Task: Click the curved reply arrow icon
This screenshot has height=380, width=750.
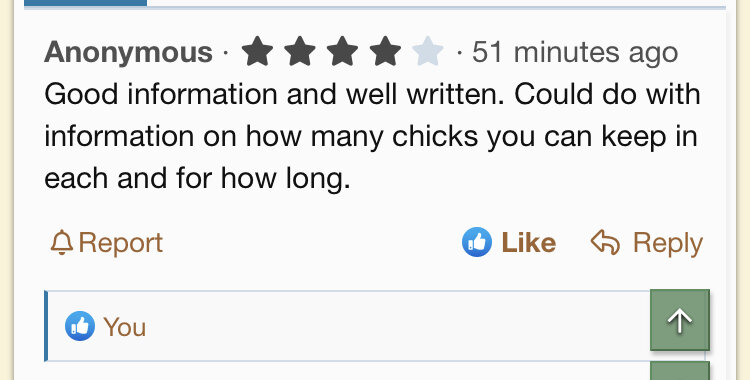Action: tap(606, 242)
